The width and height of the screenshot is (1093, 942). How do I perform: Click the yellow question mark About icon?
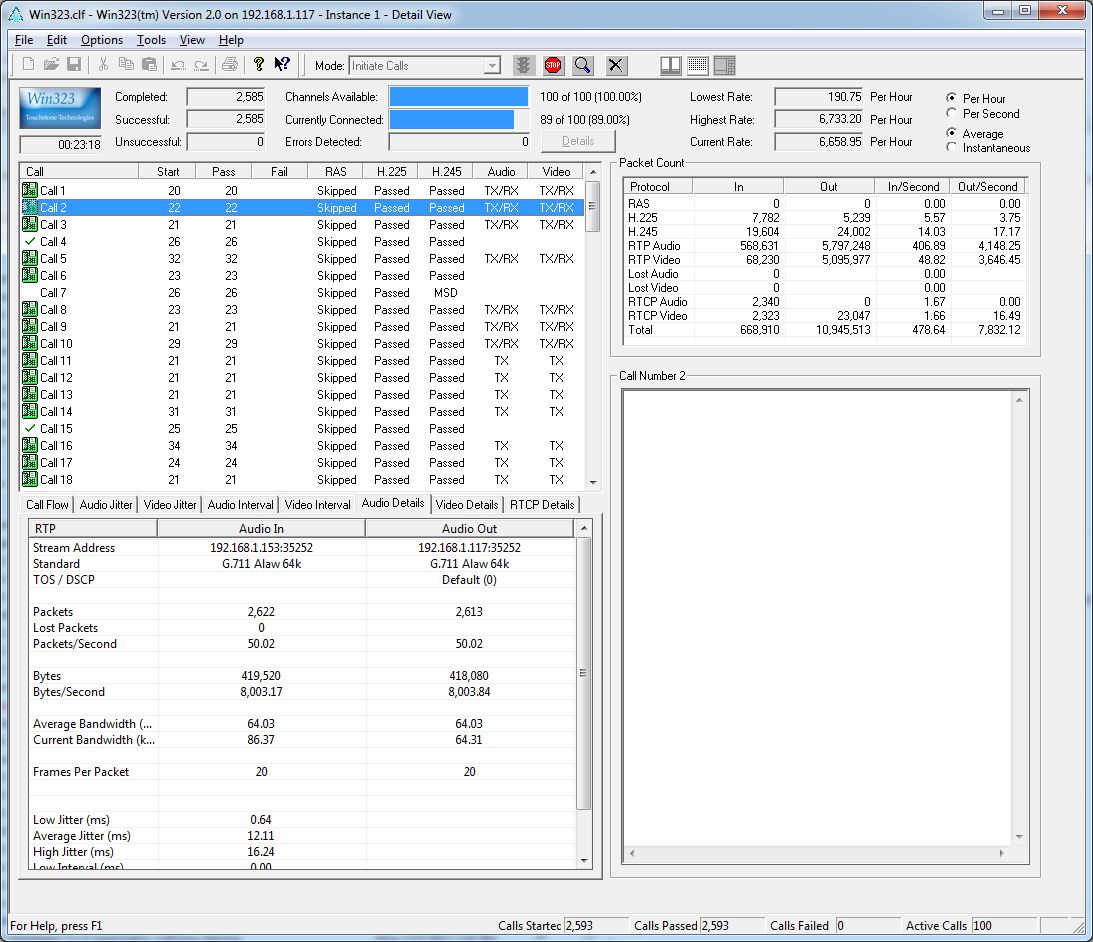(x=259, y=65)
